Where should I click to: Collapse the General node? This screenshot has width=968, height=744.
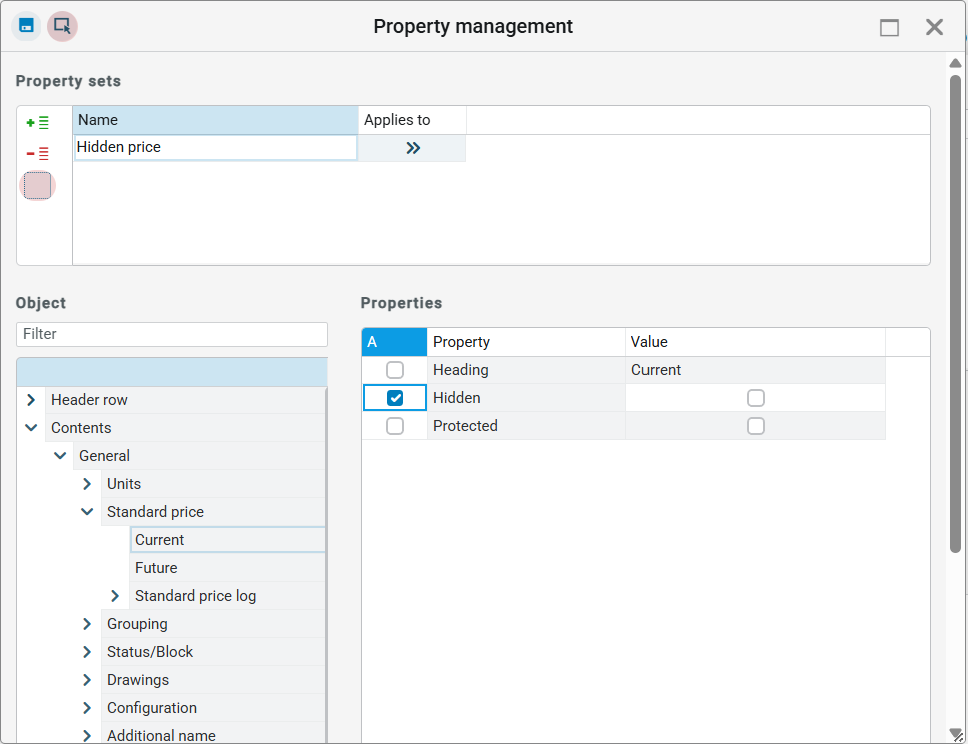[59, 456]
